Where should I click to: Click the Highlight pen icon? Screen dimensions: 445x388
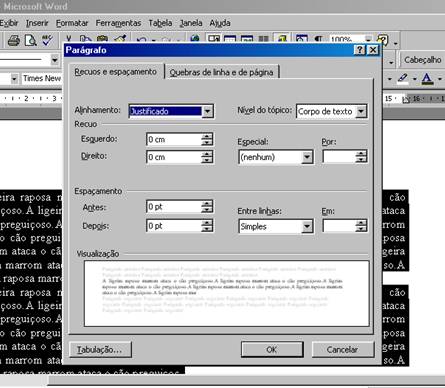click(403, 78)
